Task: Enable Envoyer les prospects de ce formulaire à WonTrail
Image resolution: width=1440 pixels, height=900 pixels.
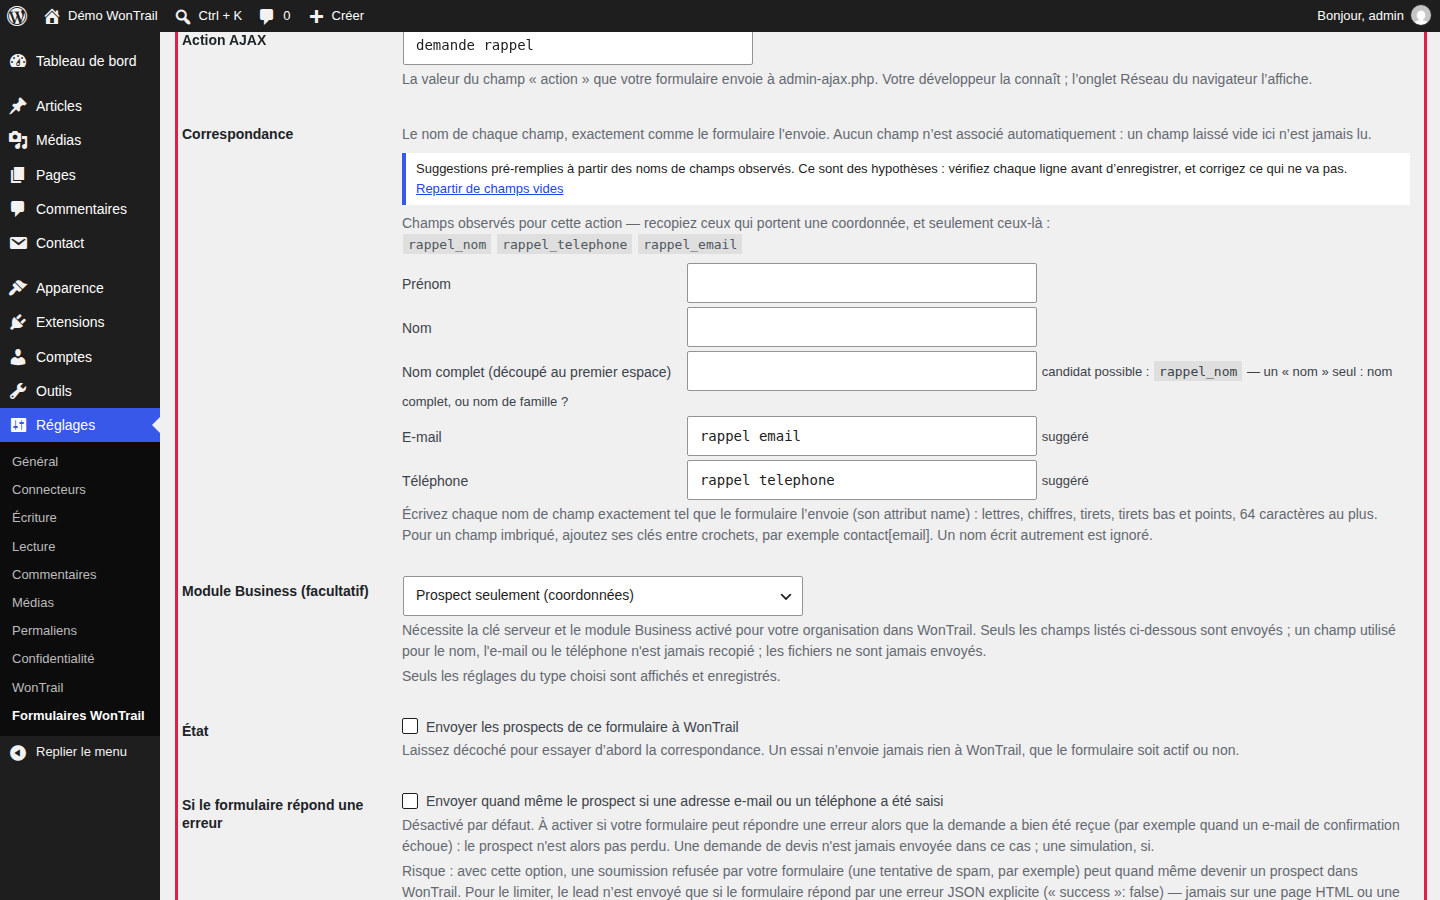Action: pyautogui.click(x=410, y=726)
